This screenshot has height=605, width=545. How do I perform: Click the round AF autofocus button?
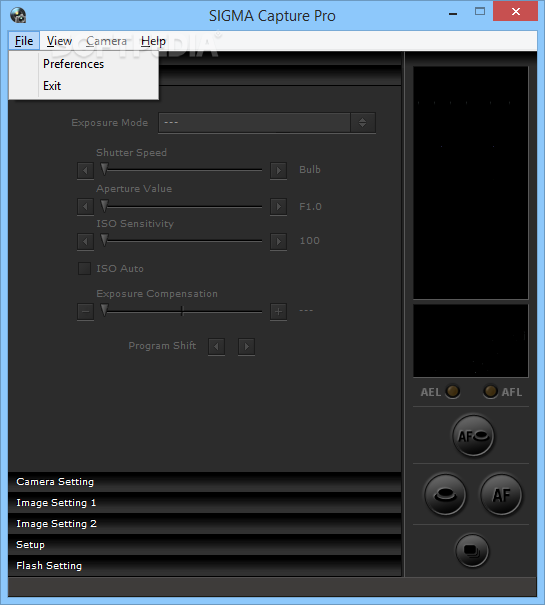501,495
